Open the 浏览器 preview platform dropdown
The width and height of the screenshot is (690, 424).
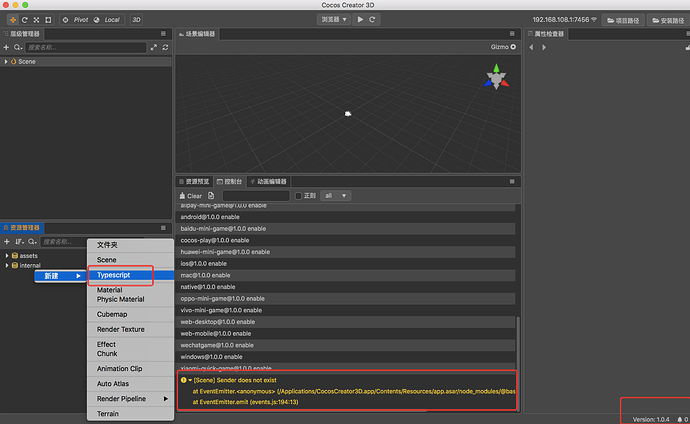pyautogui.click(x=334, y=19)
